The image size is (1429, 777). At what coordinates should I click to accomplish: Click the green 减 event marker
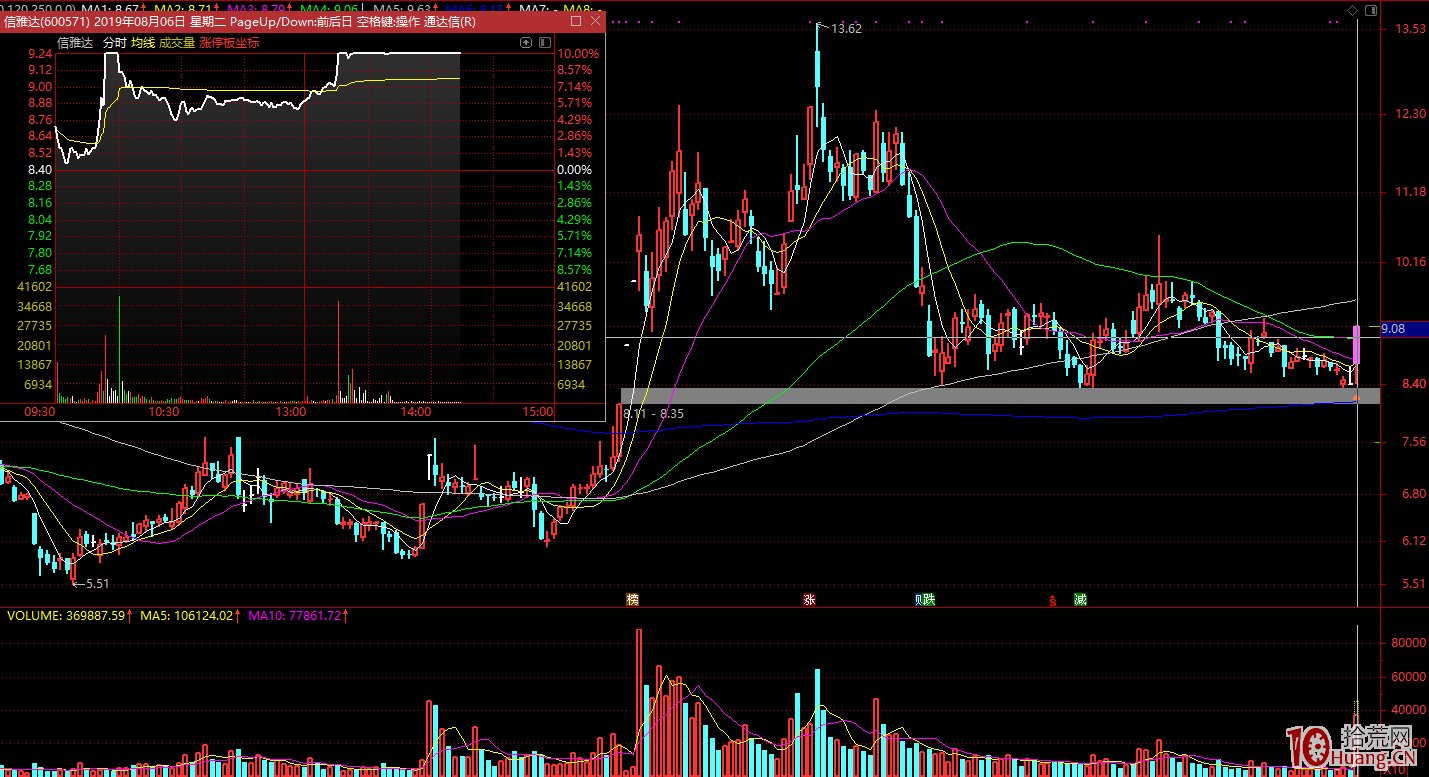pos(1080,600)
